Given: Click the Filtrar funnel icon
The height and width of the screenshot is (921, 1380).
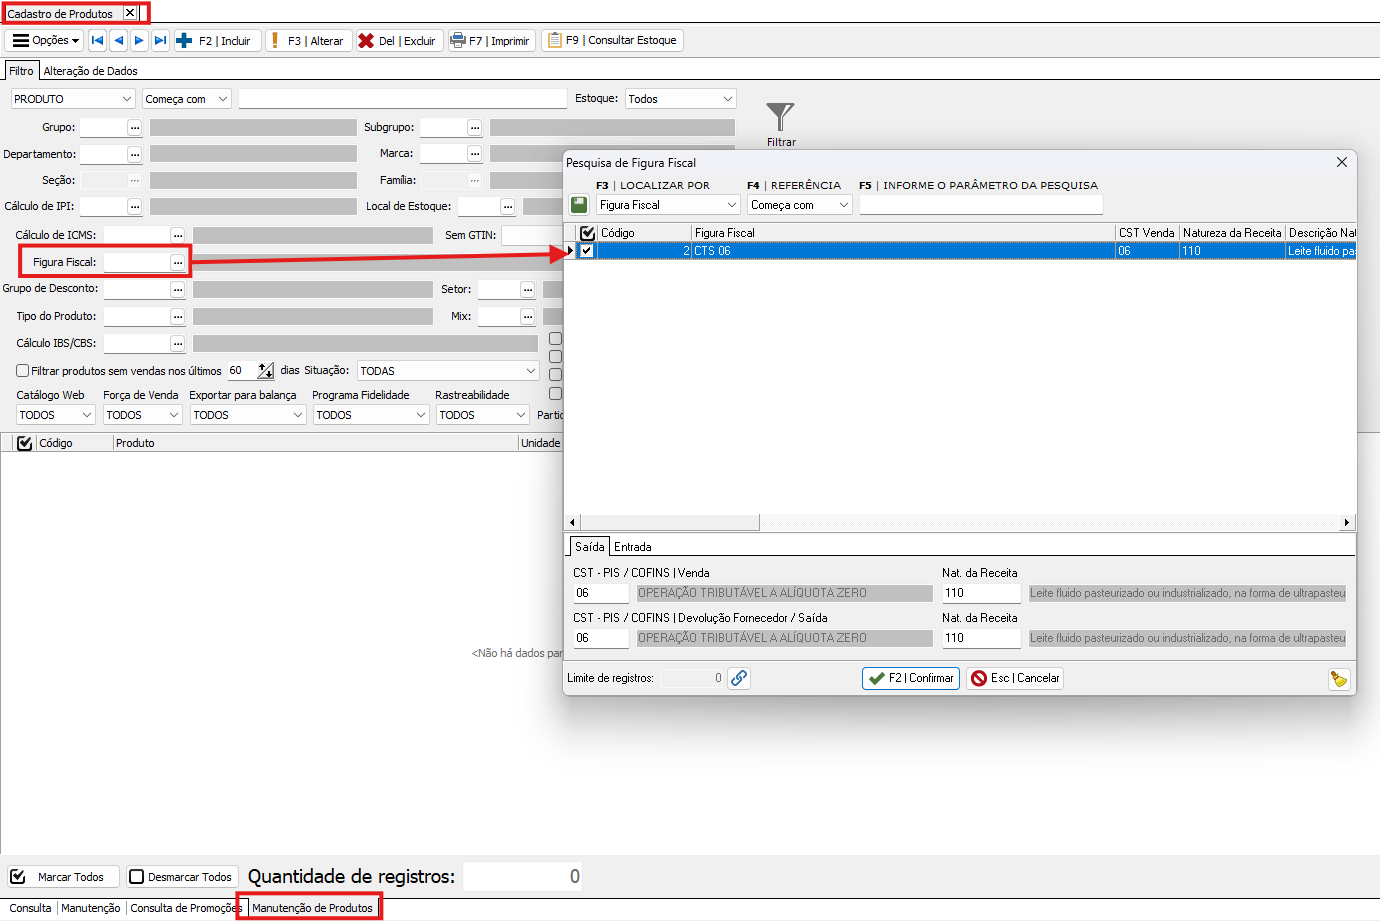Looking at the screenshot, I should (x=780, y=117).
